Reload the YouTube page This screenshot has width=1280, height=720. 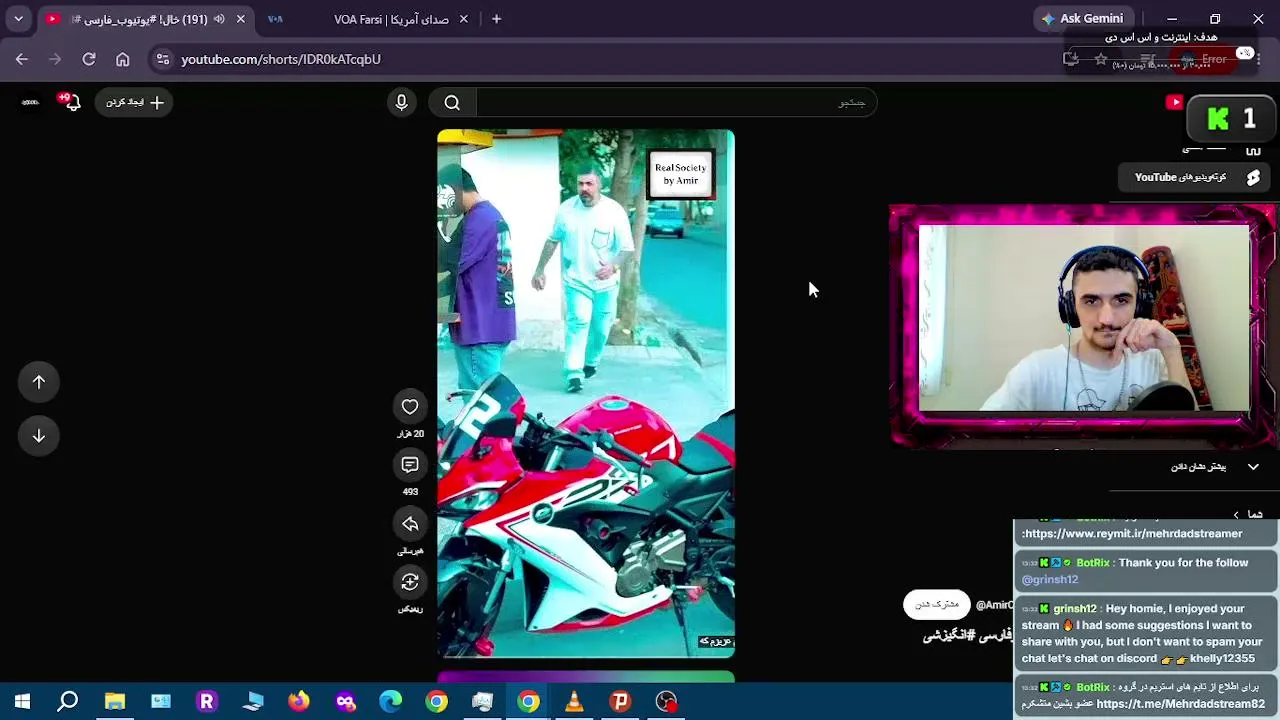click(x=89, y=59)
